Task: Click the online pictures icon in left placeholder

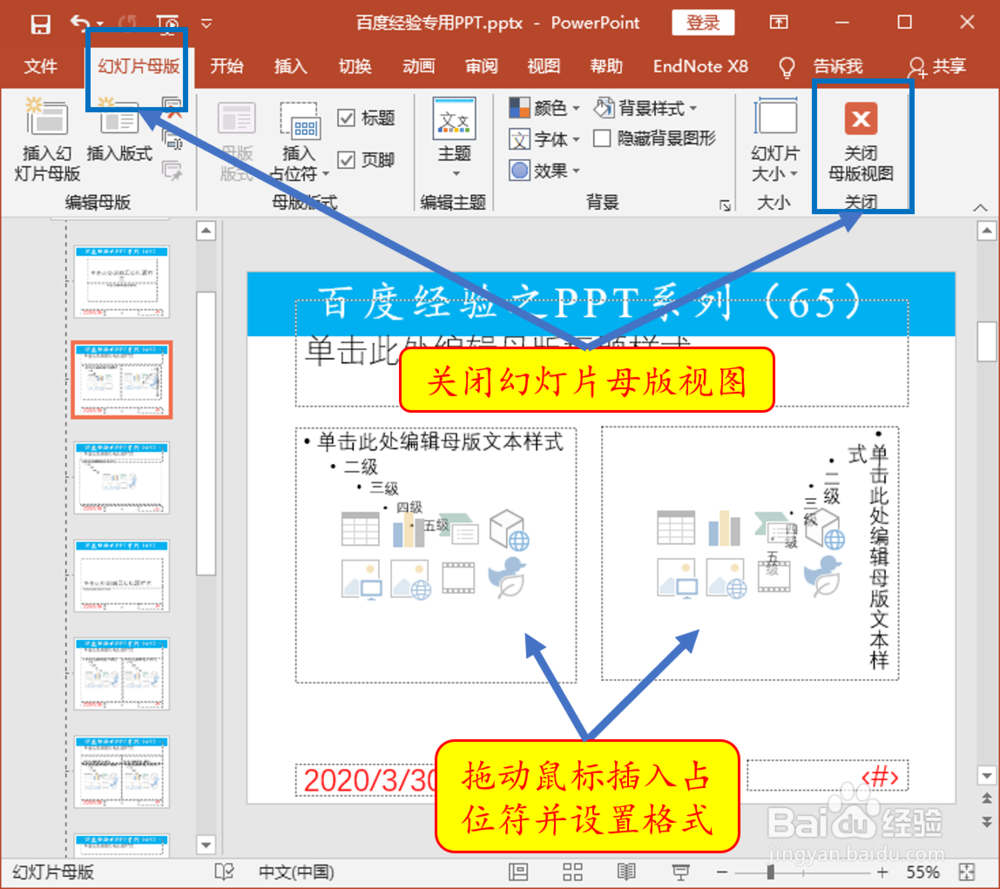Action: (x=411, y=579)
